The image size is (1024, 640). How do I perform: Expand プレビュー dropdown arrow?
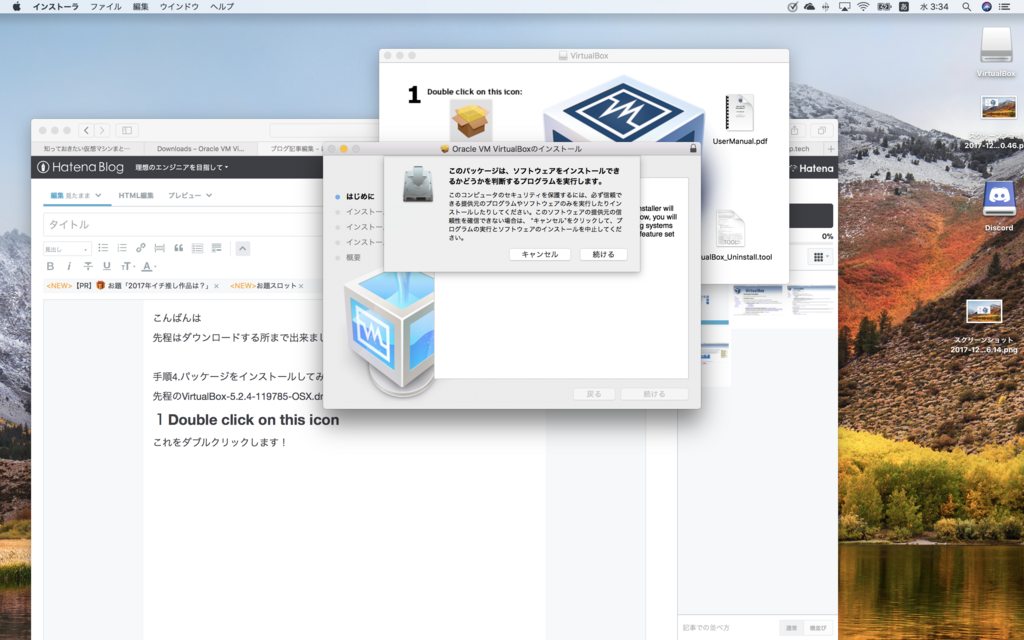tap(209, 195)
